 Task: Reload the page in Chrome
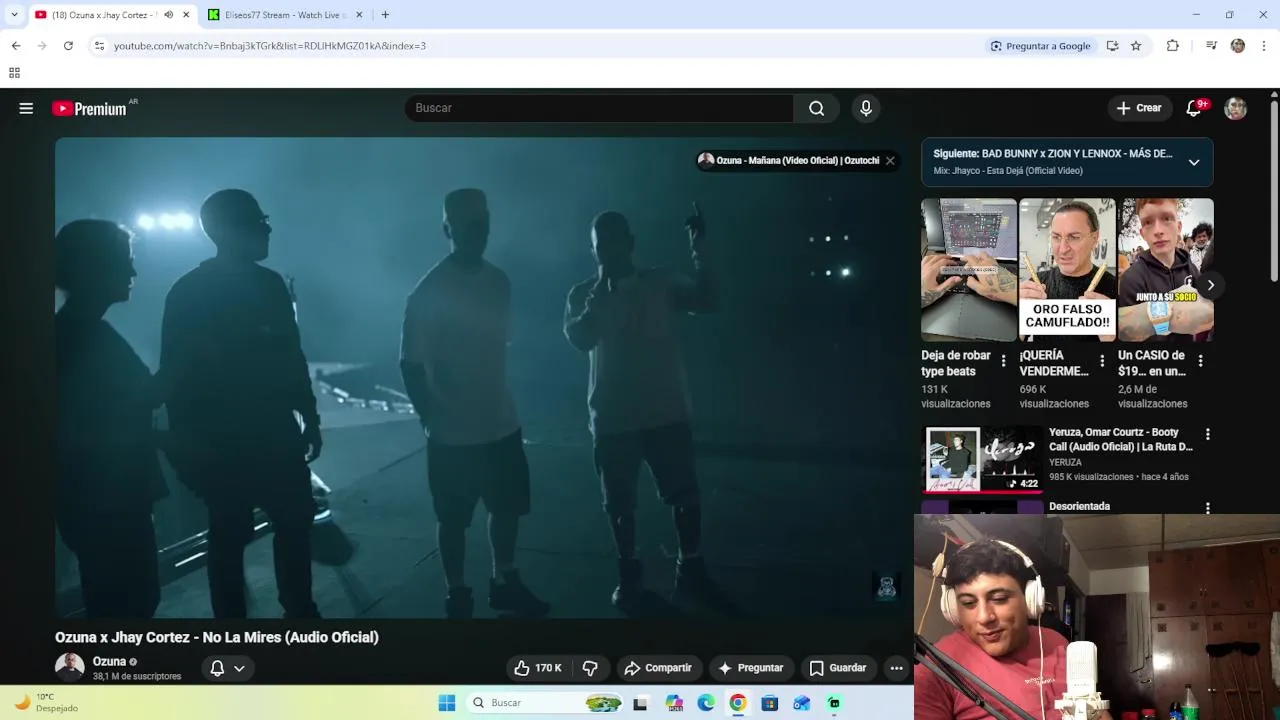point(68,46)
